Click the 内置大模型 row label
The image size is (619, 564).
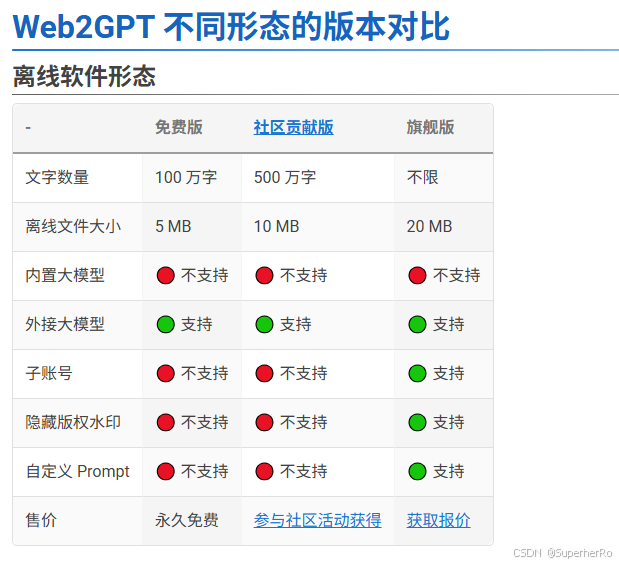coord(65,275)
